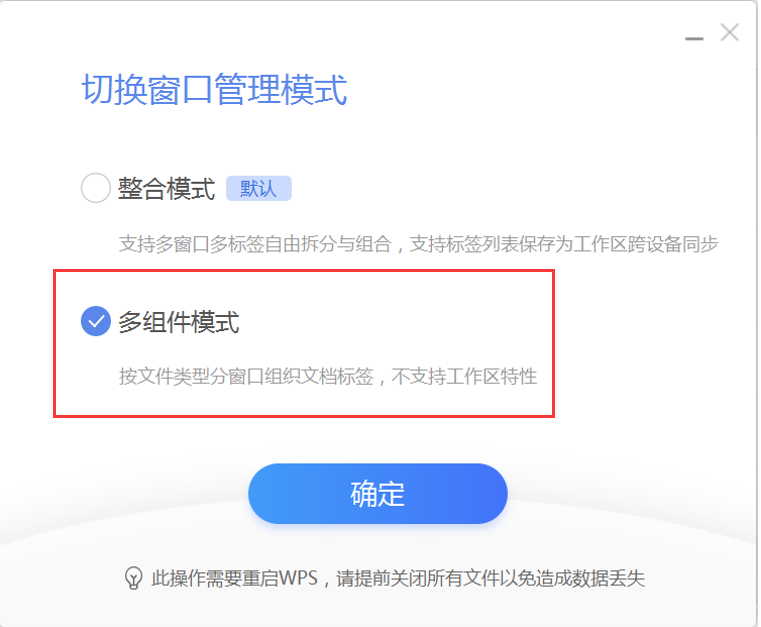
Task: Confirm with the 确定 button
Action: (378, 494)
